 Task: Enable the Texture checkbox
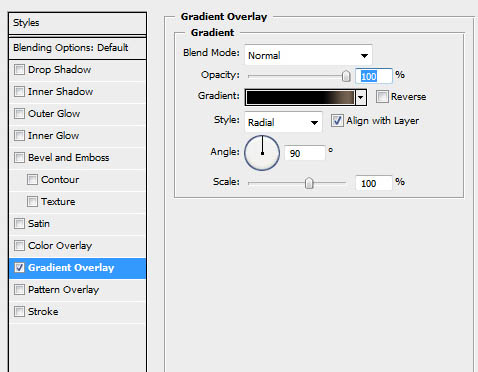tap(32, 202)
